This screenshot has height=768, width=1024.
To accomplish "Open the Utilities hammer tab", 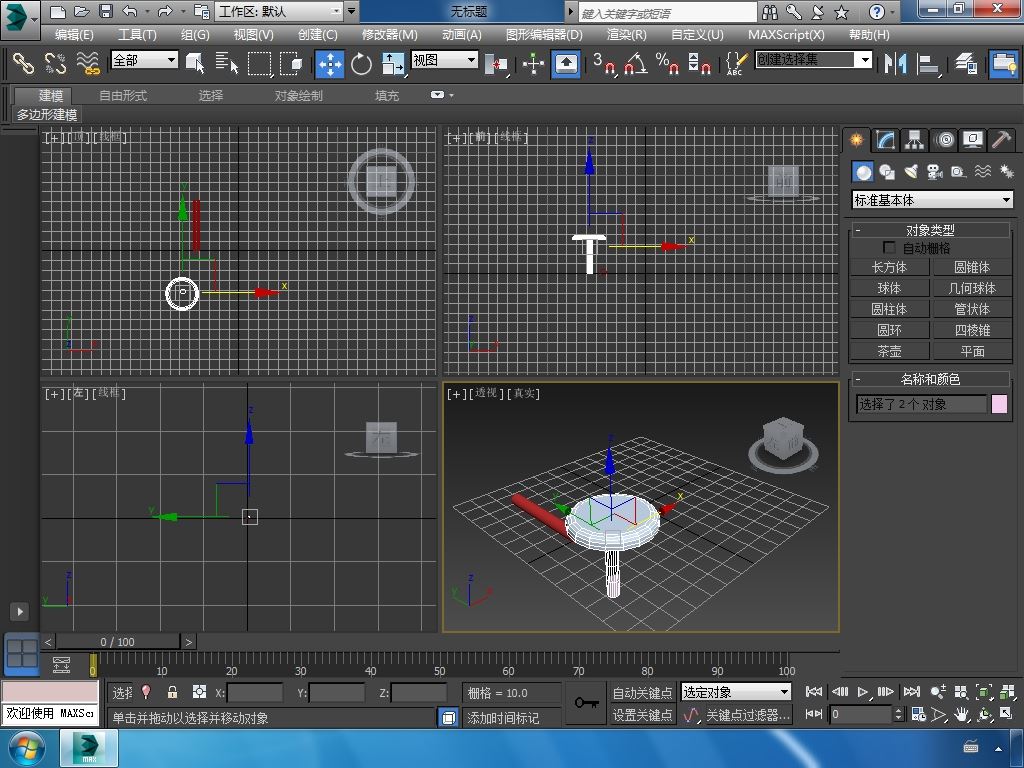I will click(1001, 140).
